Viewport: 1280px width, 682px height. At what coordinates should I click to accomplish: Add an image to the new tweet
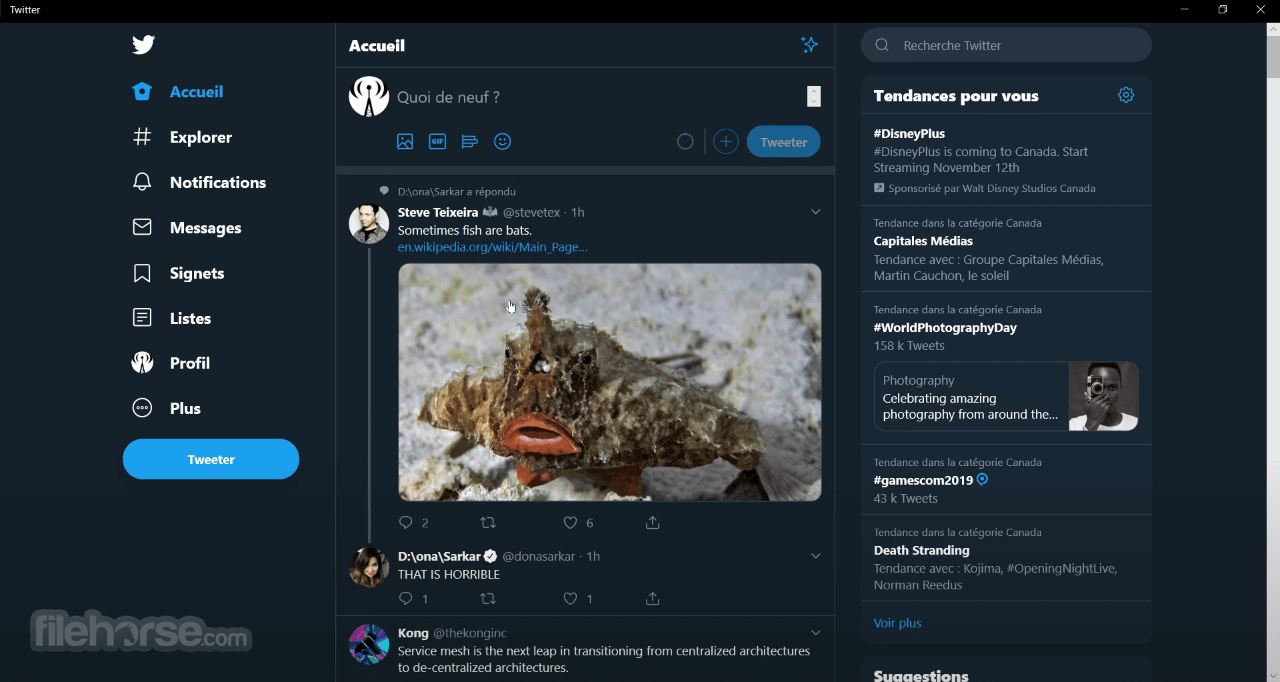point(405,142)
